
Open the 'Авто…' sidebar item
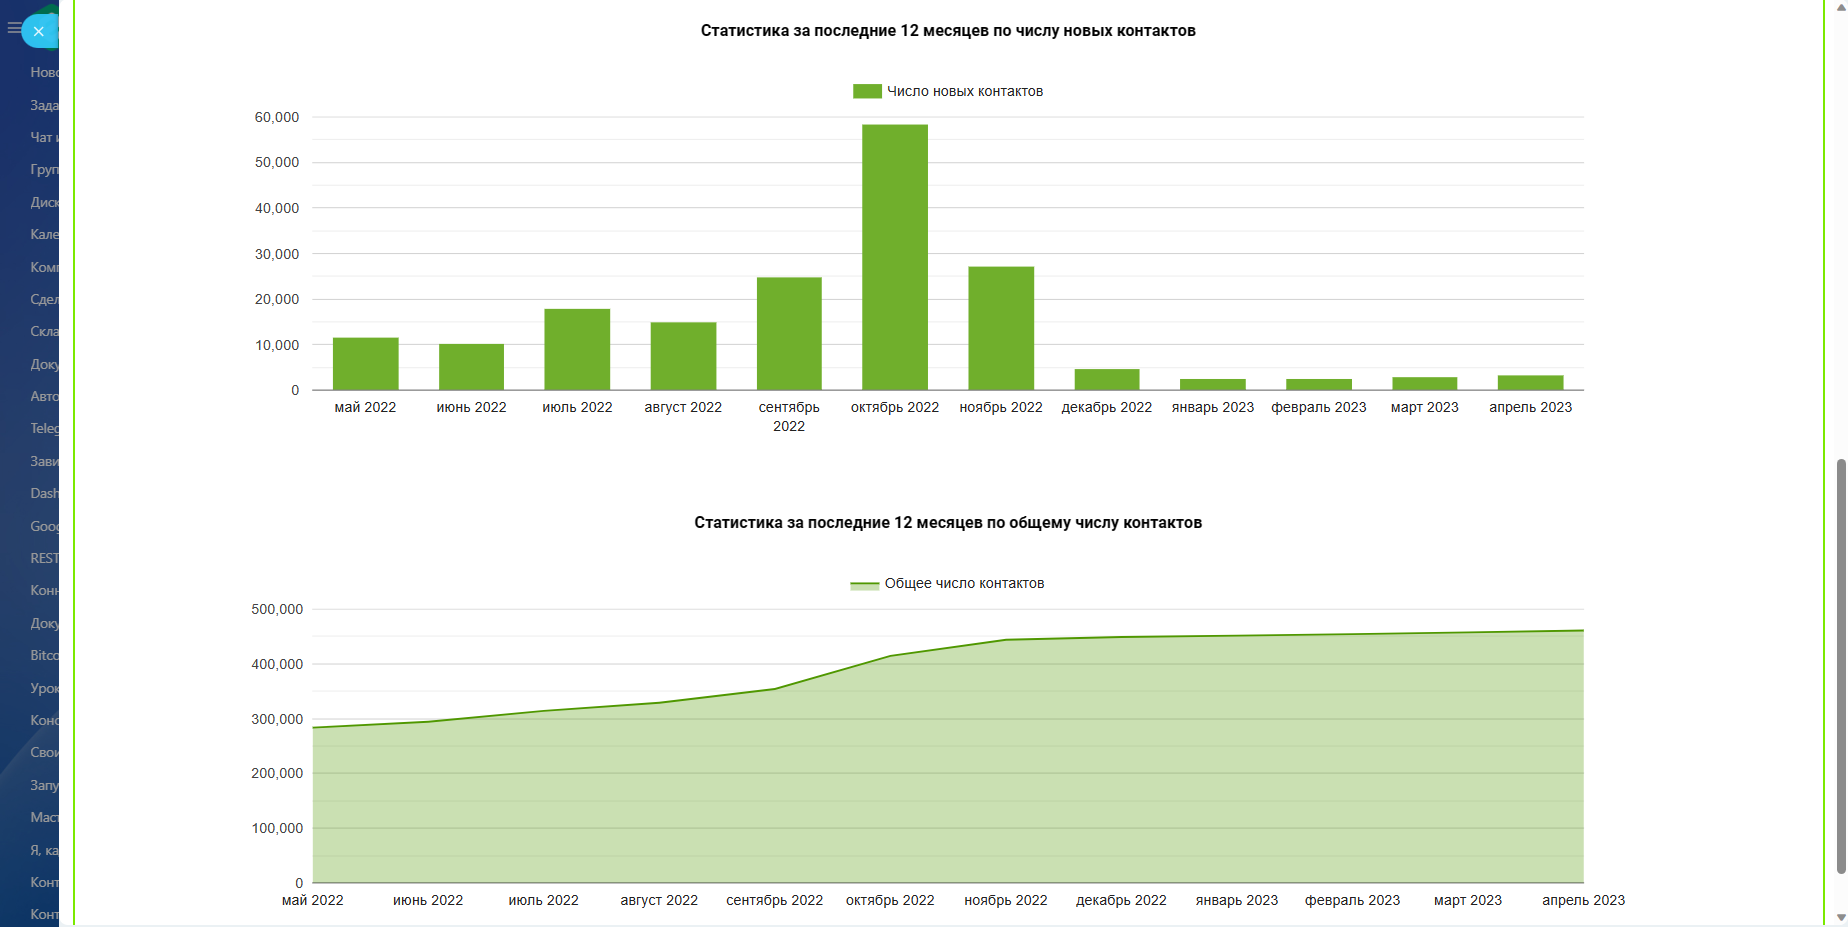[x=44, y=396]
